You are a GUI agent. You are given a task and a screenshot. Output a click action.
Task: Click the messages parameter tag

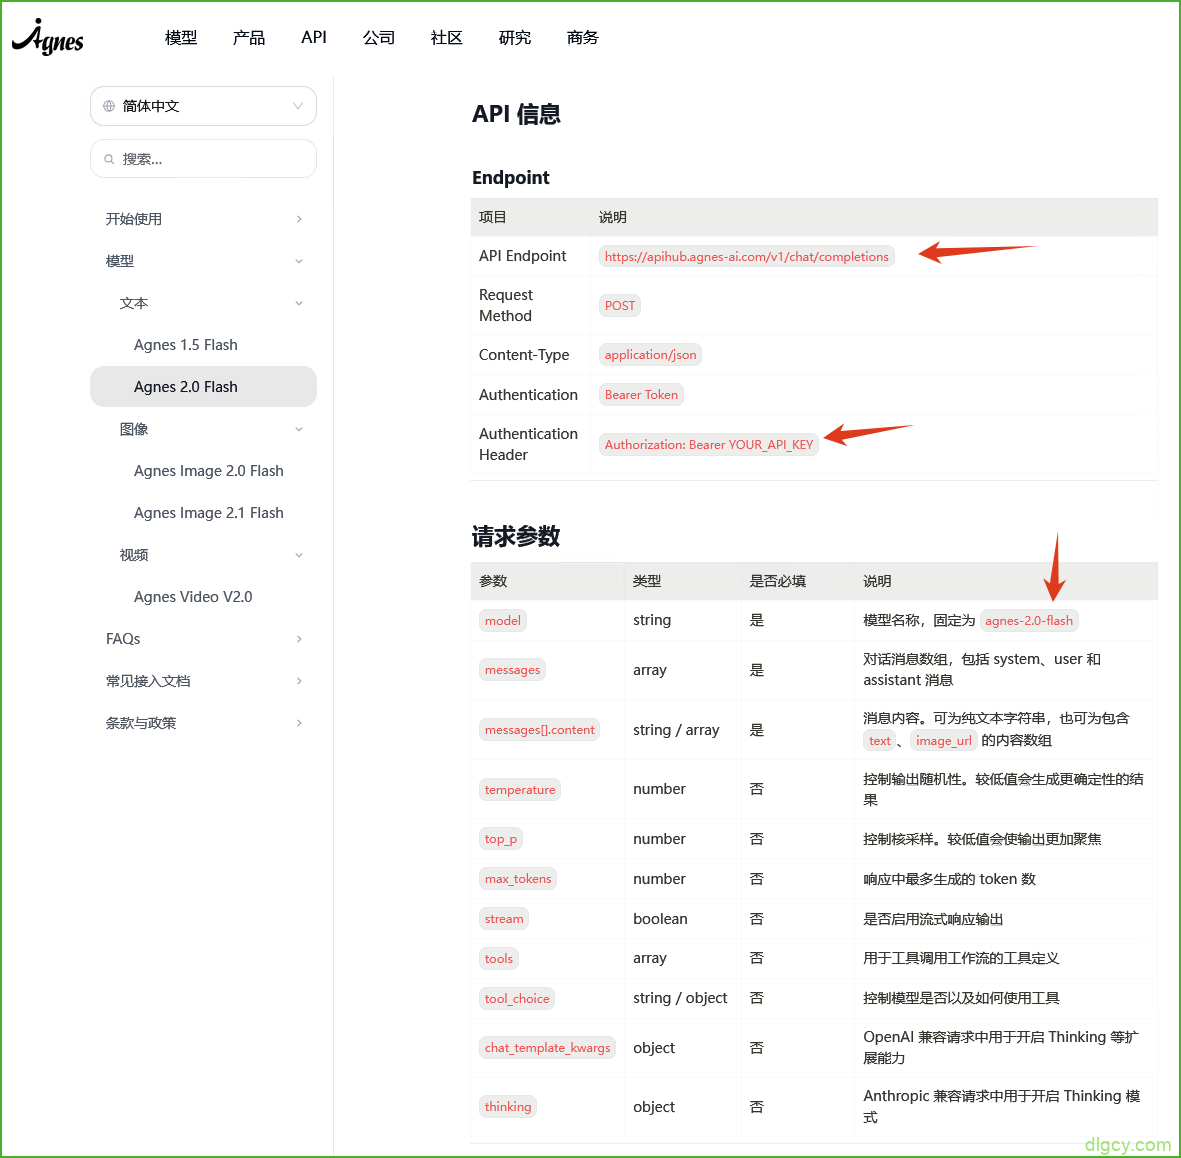[x=512, y=670]
